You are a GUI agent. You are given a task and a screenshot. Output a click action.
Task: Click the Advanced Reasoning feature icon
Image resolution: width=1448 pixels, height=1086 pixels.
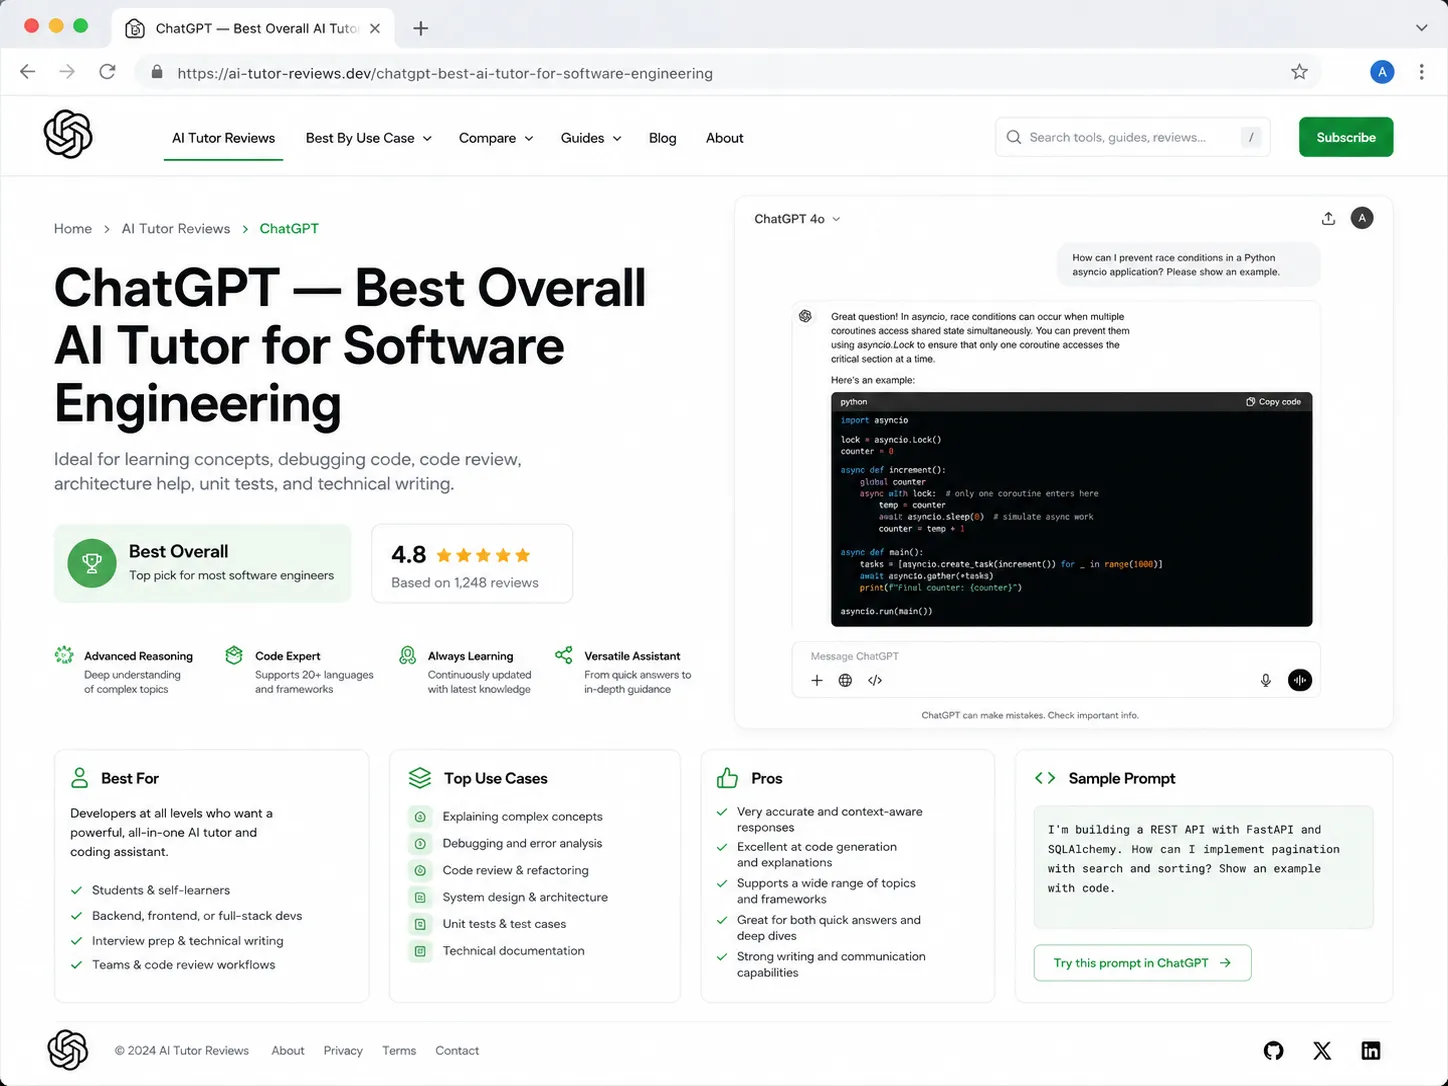pos(64,655)
